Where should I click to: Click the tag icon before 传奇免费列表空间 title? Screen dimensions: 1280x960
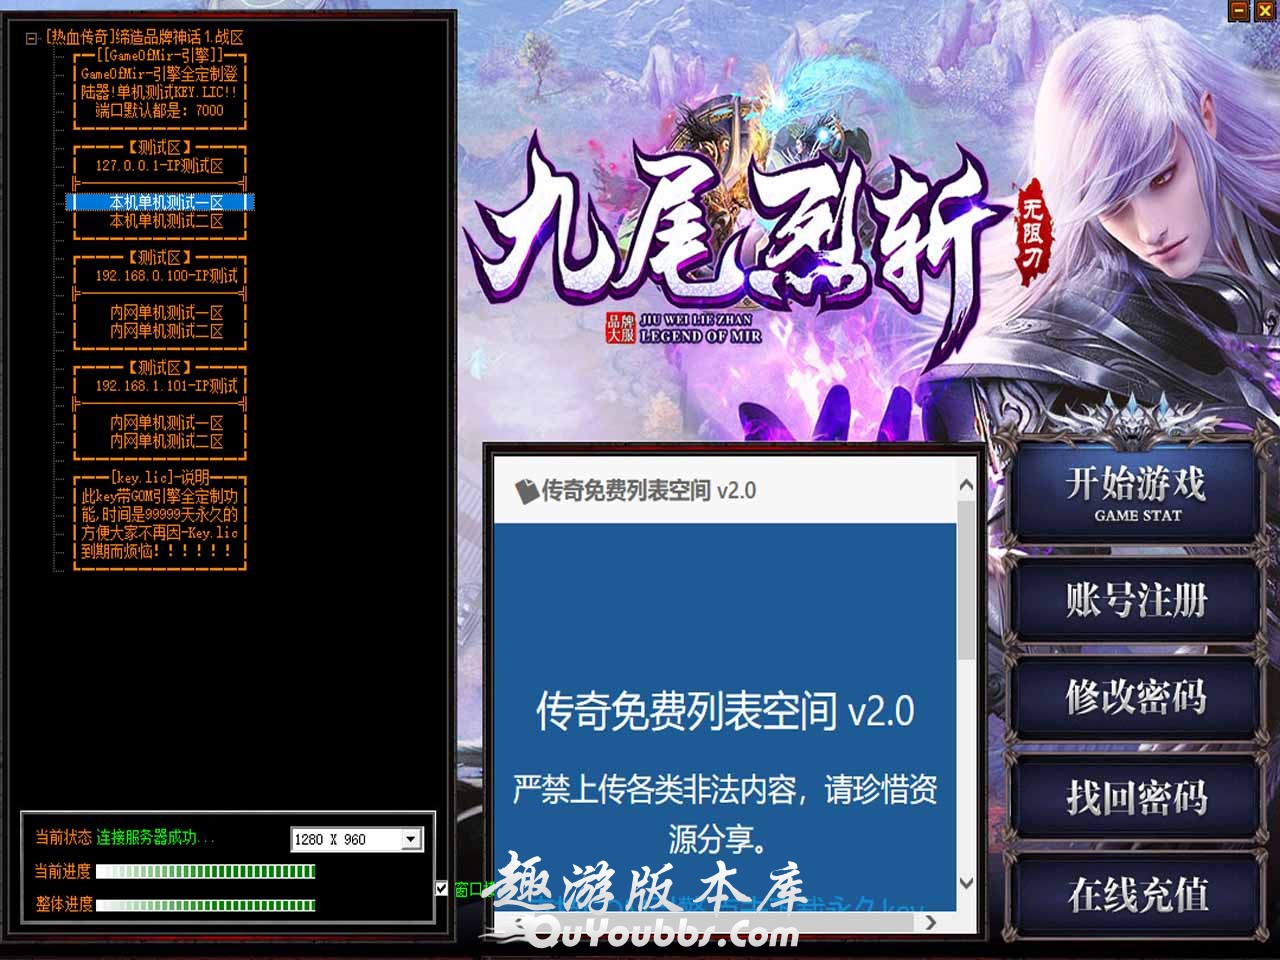click(526, 491)
